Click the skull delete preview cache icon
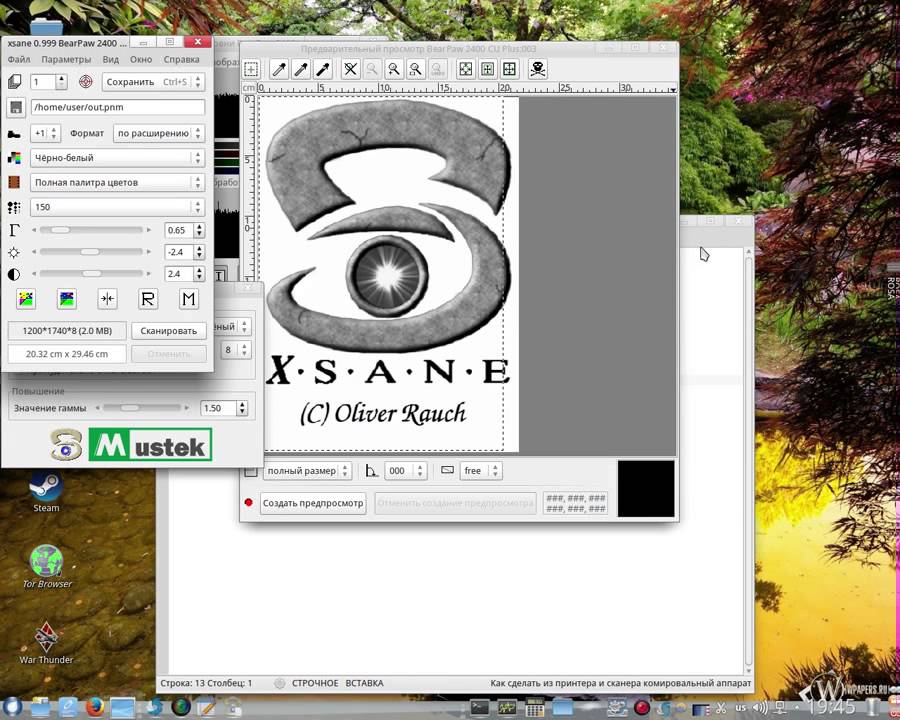Screen dimensions: 900x720 (x=538, y=69)
